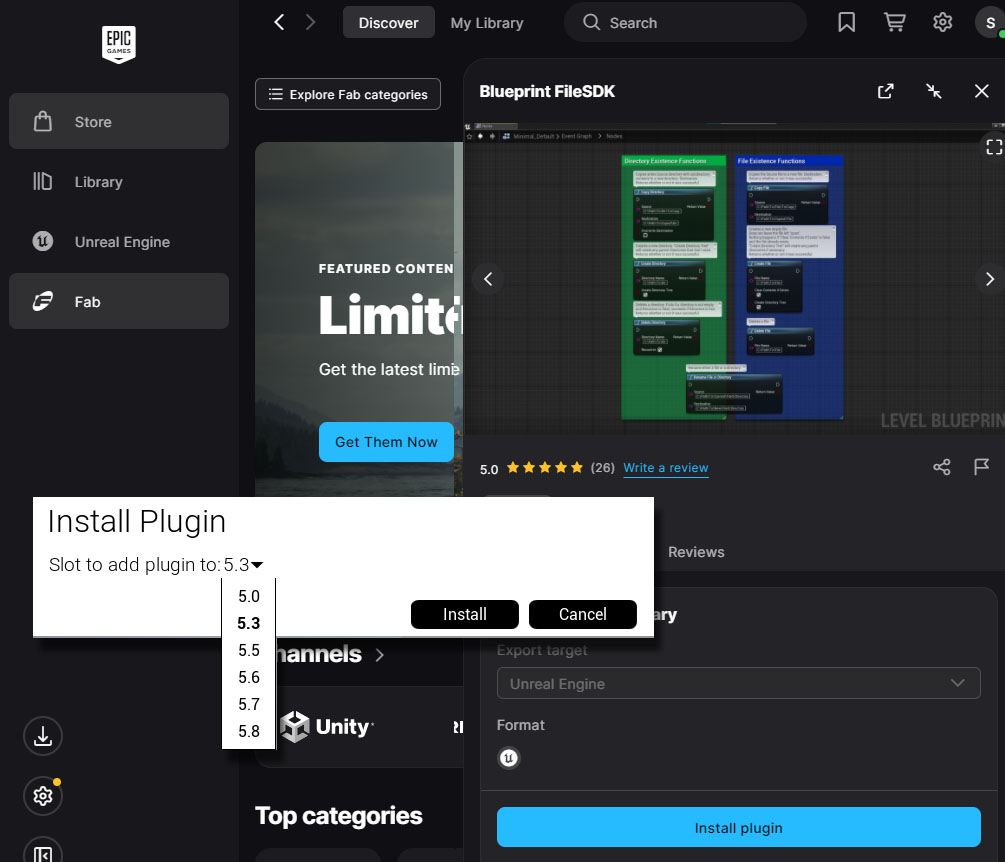Click Cancel in Install Plugin dialog
The image size is (1005, 862).
tap(583, 614)
